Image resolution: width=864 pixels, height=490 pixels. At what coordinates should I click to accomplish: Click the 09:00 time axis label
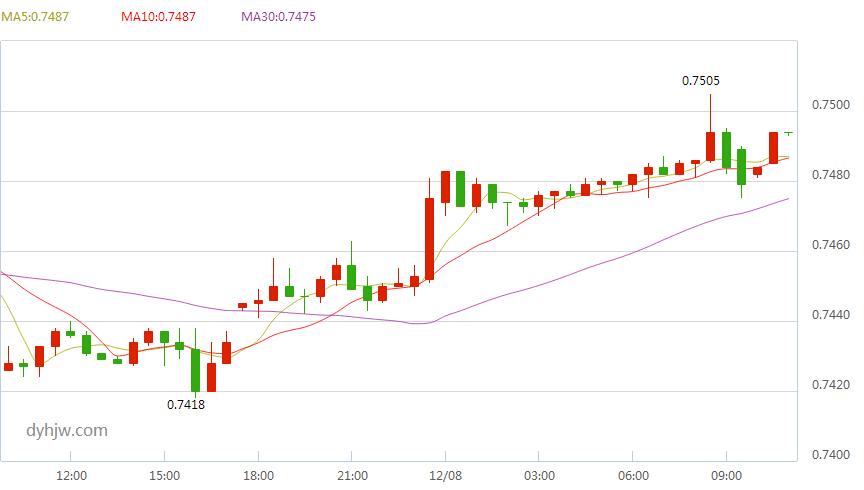[x=726, y=475]
